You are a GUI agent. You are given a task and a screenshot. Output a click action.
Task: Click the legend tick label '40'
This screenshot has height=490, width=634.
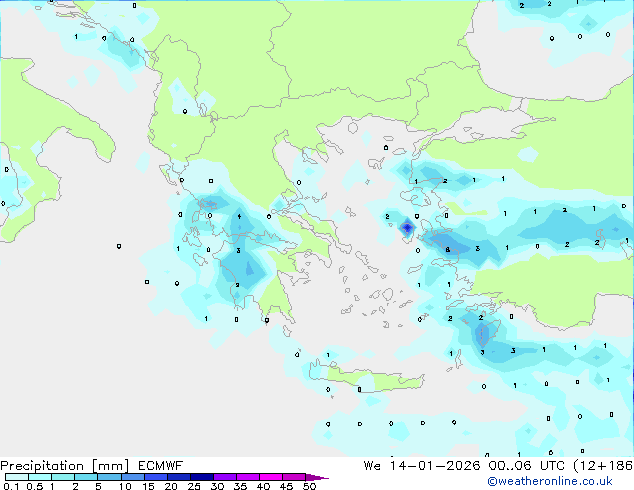(263, 486)
